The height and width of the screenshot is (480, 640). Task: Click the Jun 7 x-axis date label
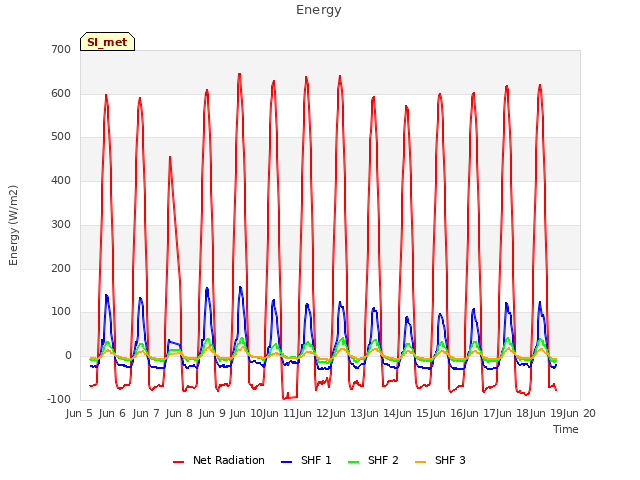(x=146, y=414)
